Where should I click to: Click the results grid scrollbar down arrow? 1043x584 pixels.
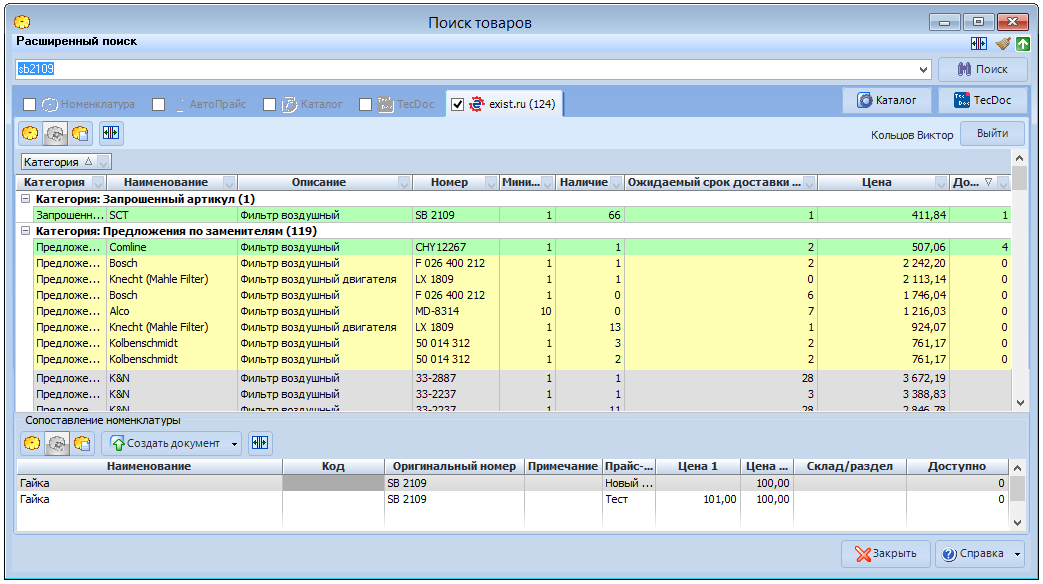[x=1020, y=403]
